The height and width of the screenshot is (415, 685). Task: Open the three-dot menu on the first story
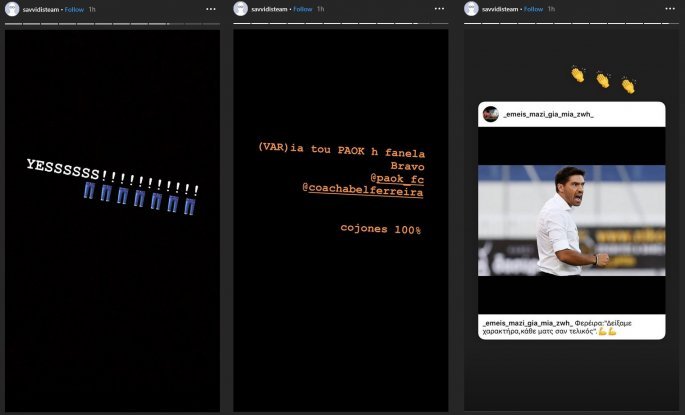click(210, 9)
